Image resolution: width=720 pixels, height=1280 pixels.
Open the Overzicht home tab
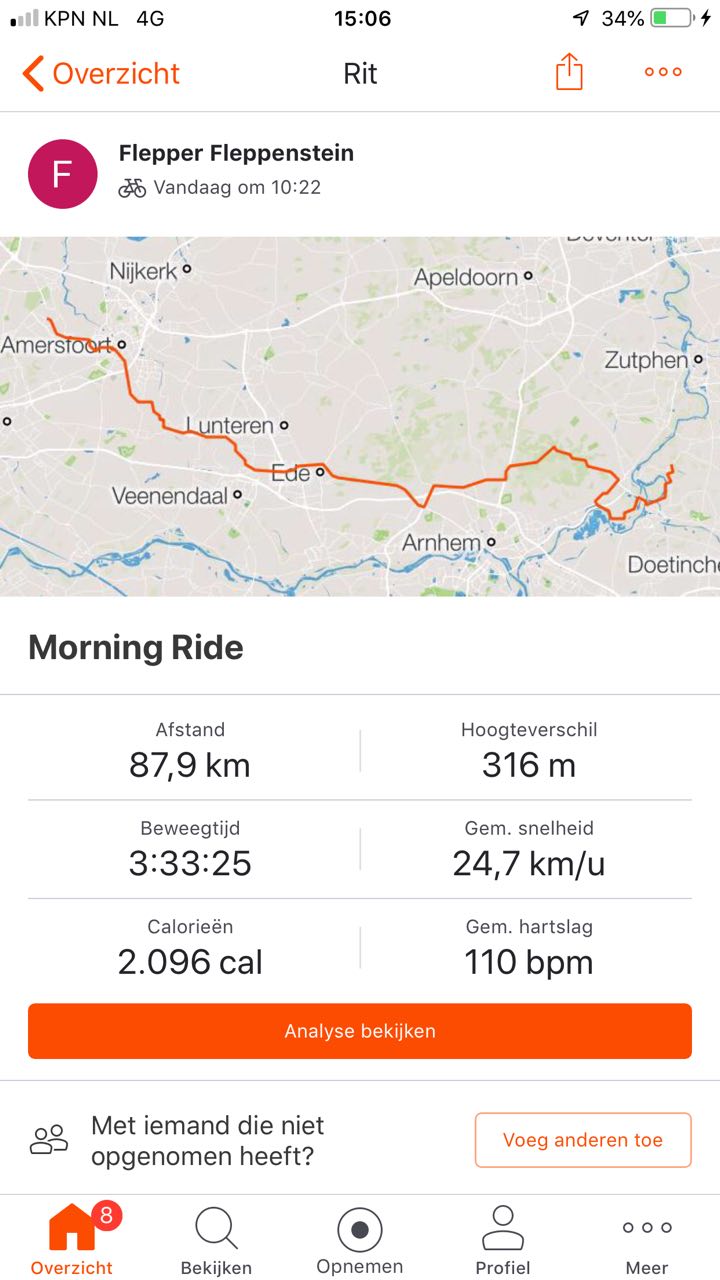coord(72,1238)
